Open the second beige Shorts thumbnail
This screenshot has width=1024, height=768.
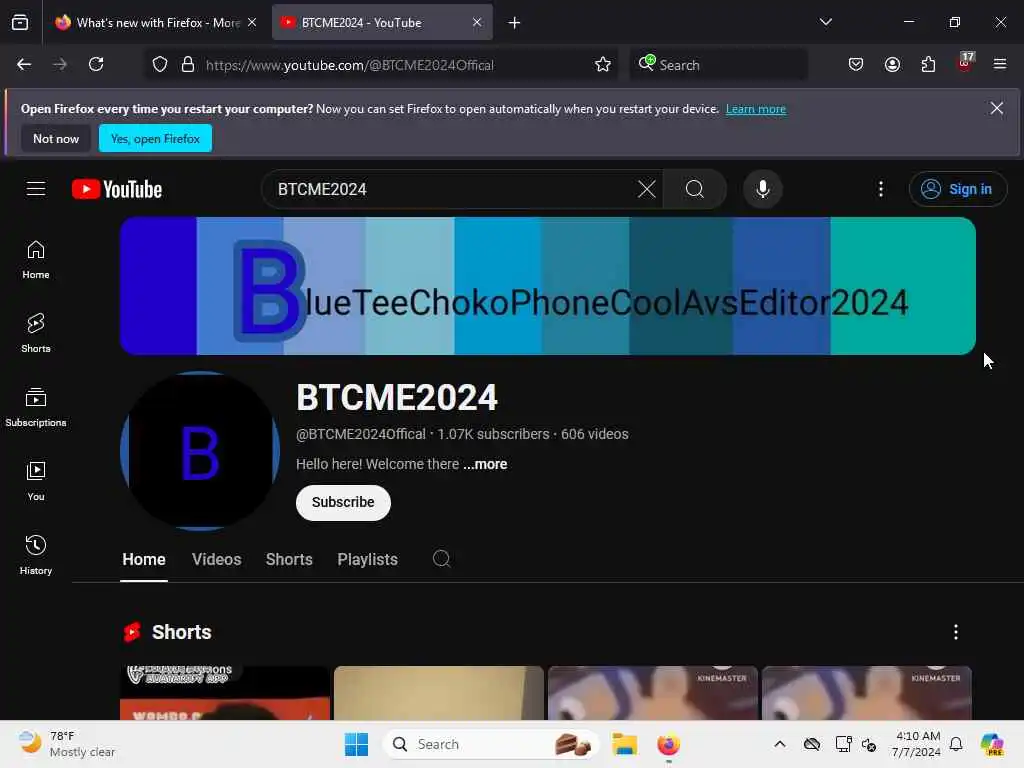click(x=438, y=693)
